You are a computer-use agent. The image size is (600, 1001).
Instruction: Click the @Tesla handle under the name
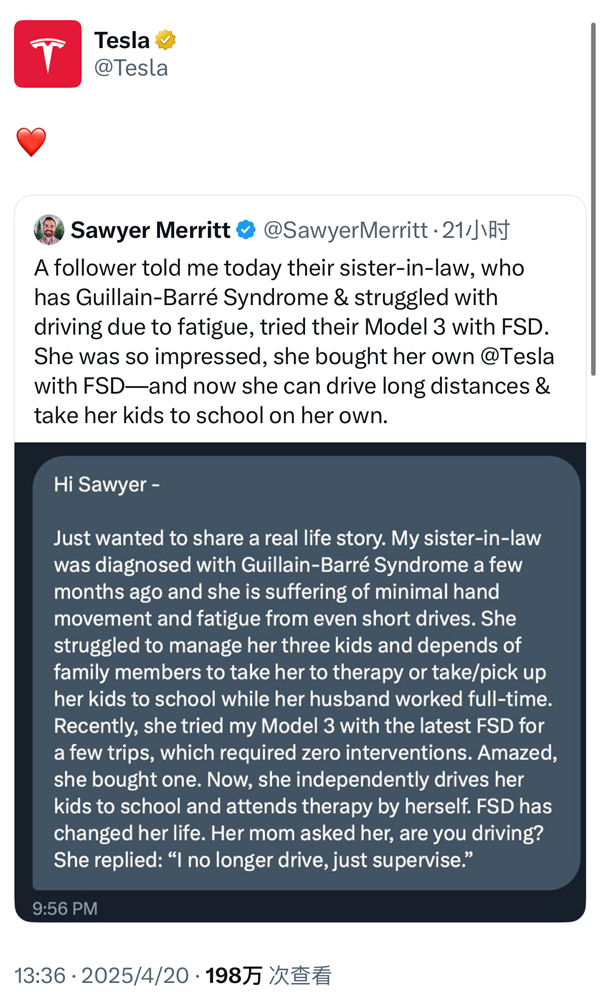coord(130,68)
